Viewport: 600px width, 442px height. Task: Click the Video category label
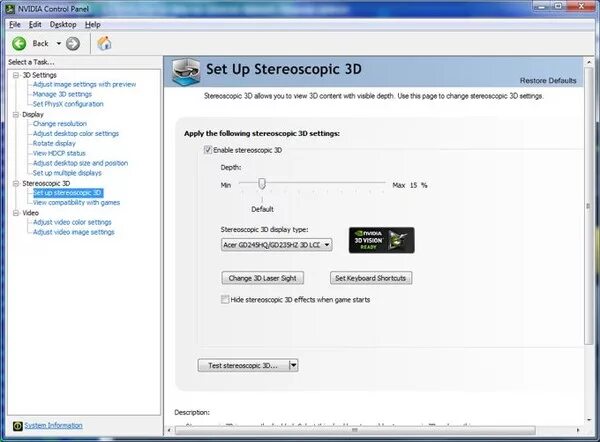[x=31, y=213]
